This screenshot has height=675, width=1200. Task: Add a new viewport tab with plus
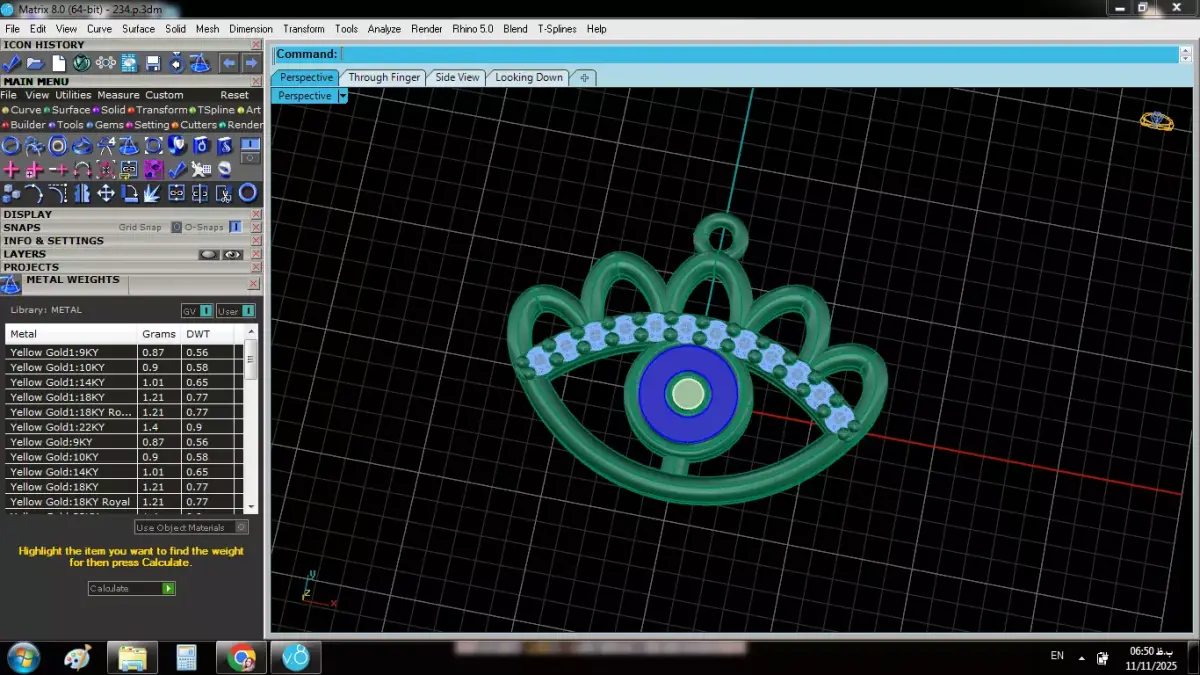coord(584,77)
